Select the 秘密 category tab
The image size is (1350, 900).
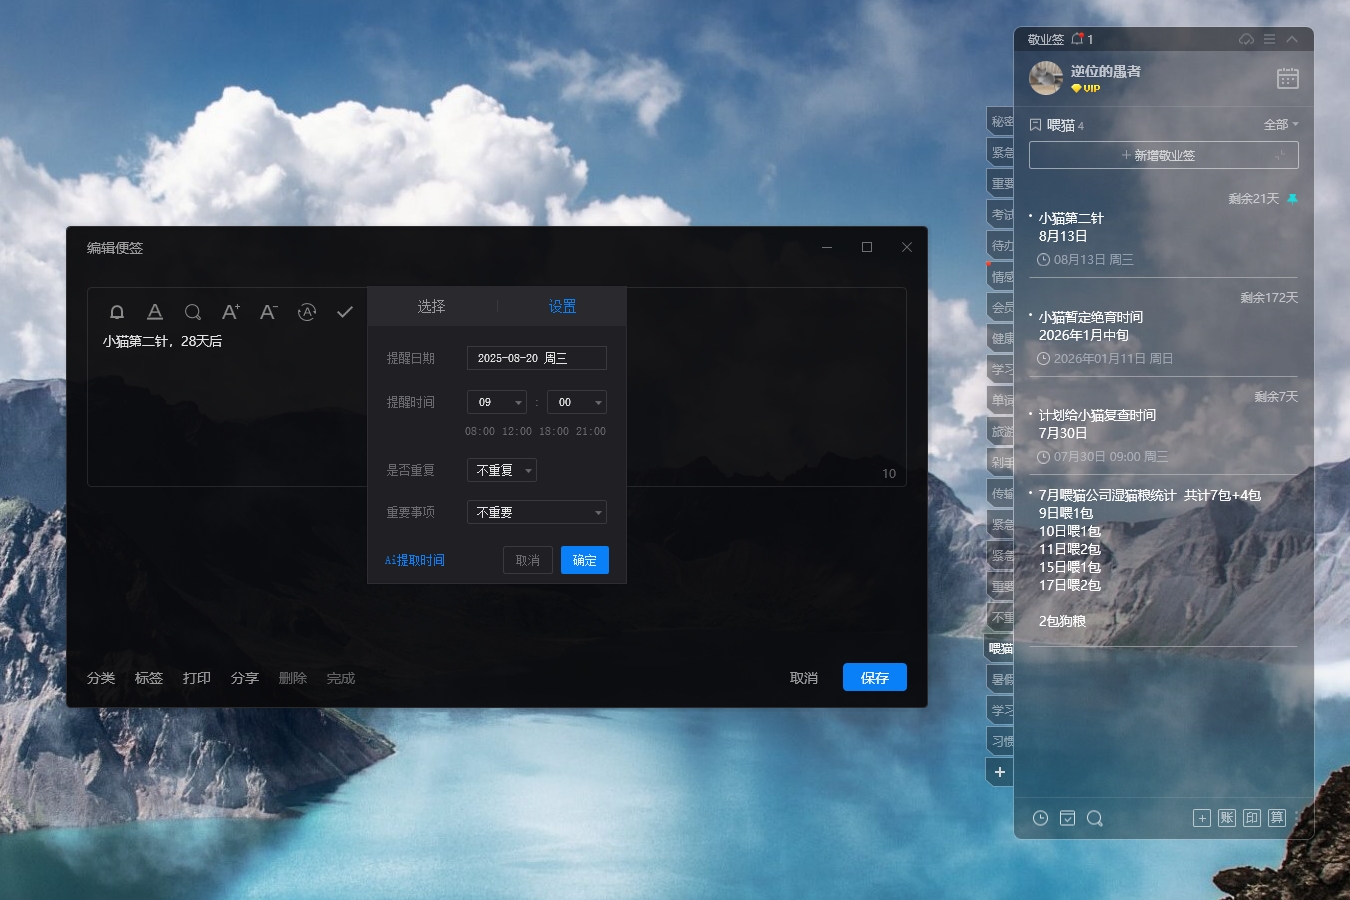pyautogui.click(x=1001, y=122)
